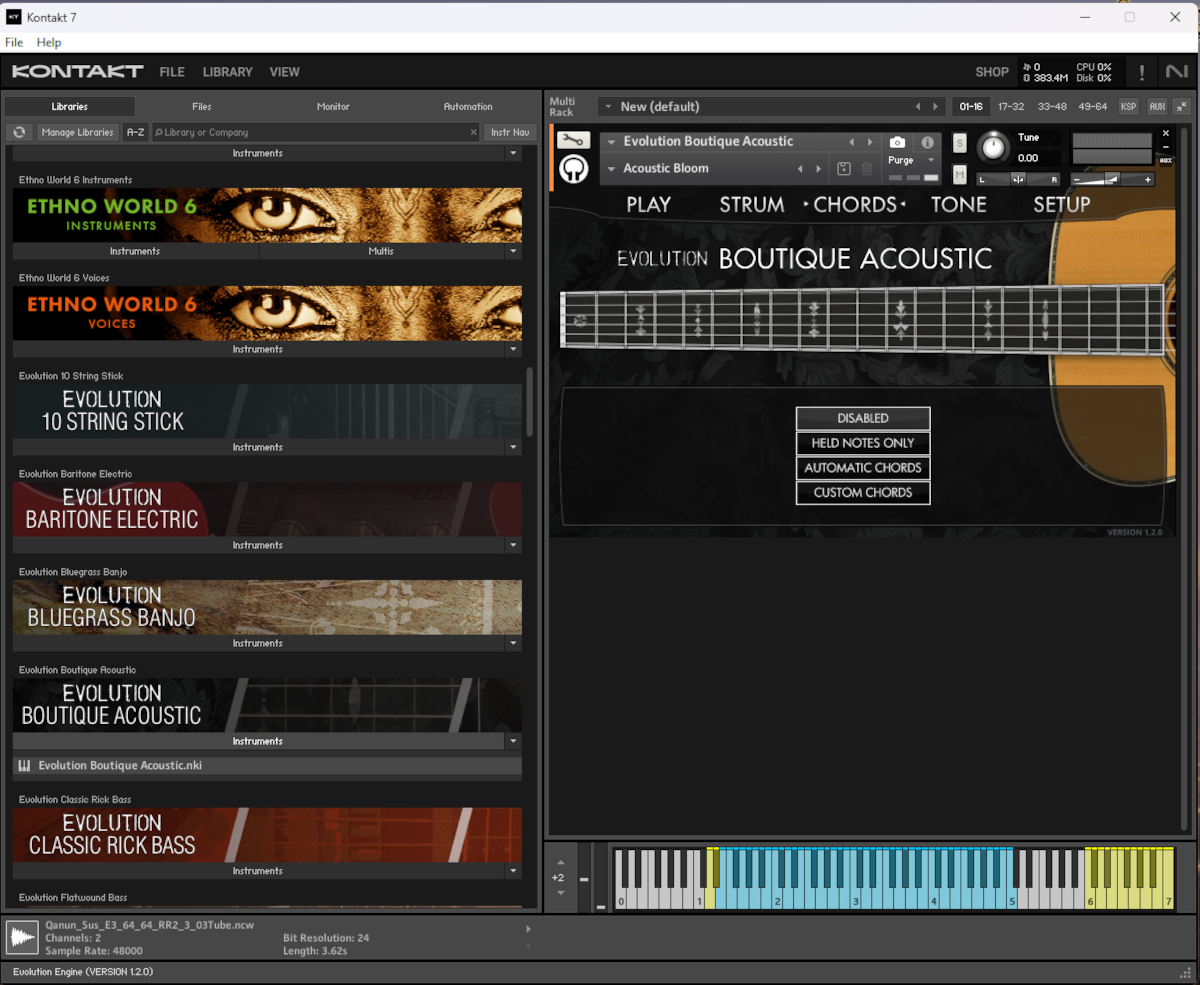Image resolution: width=1200 pixels, height=985 pixels.
Task: Go to previous snapshot before Acoustic Bloom
Action: (x=800, y=169)
